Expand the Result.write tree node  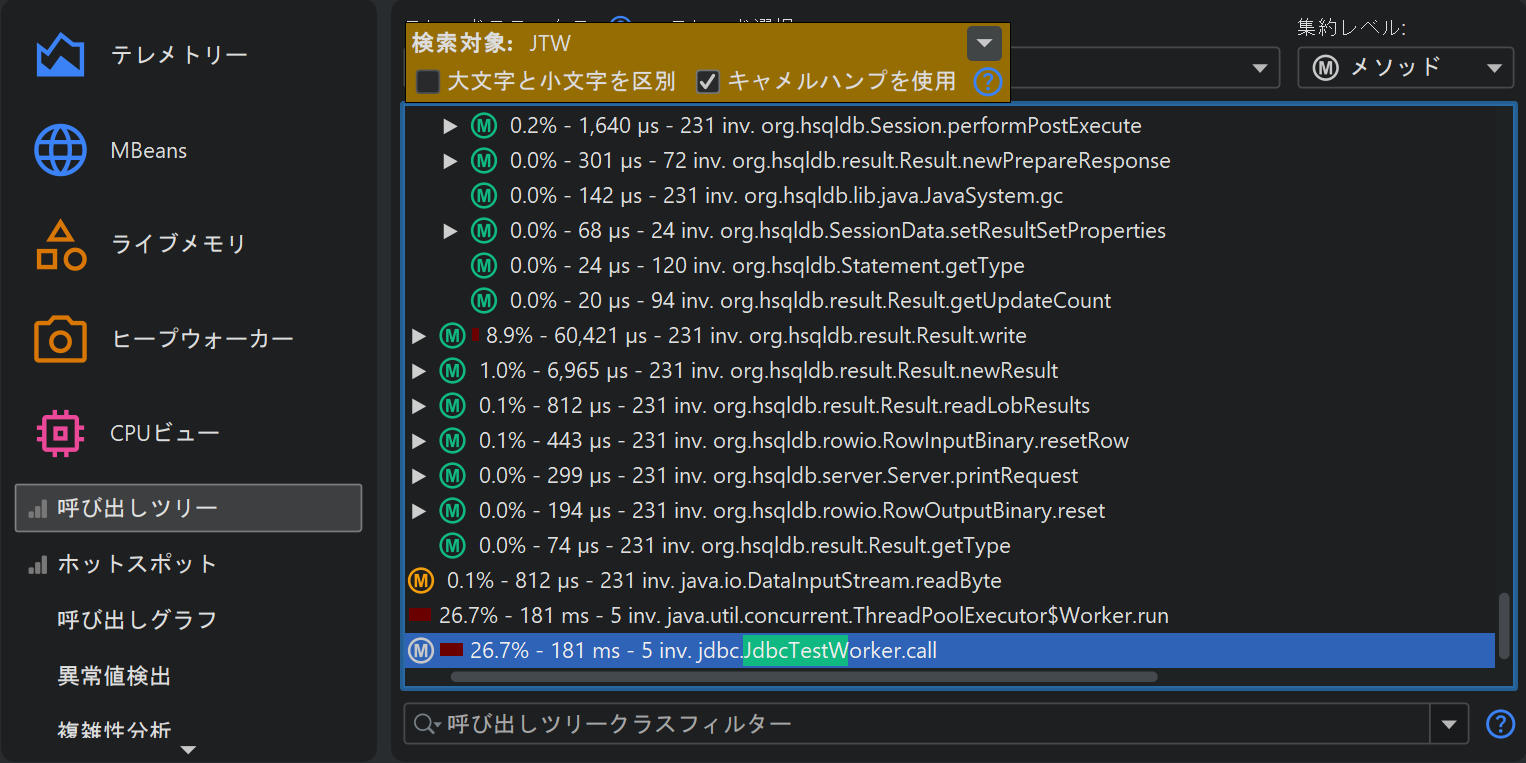(419, 336)
